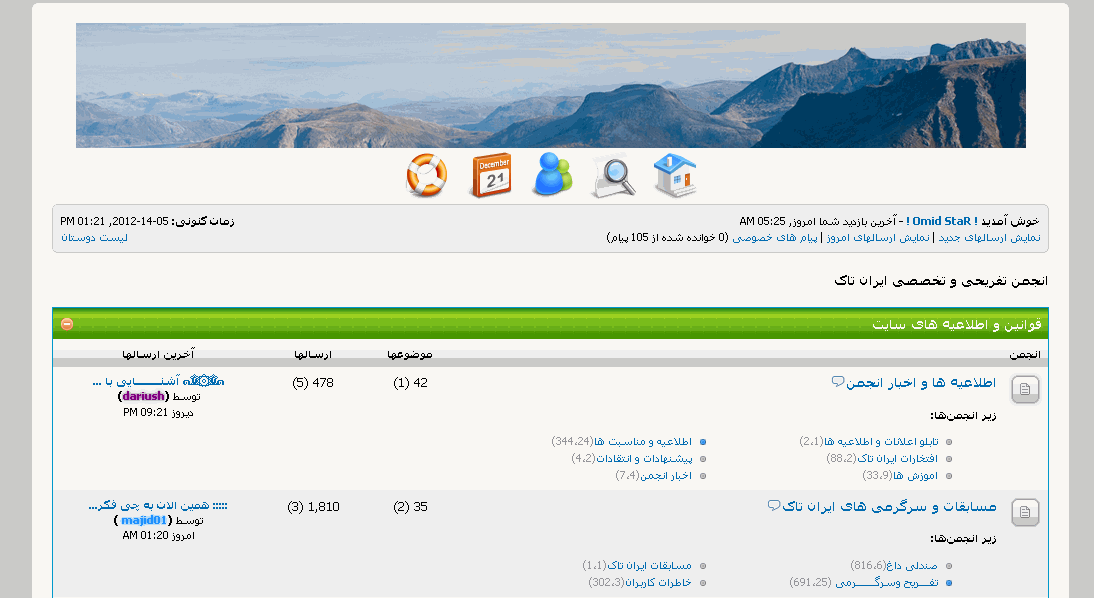
Task: Click forum status icon beside مسابقات و سرگرمی های ایران تاک
Action: pos(1025,513)
